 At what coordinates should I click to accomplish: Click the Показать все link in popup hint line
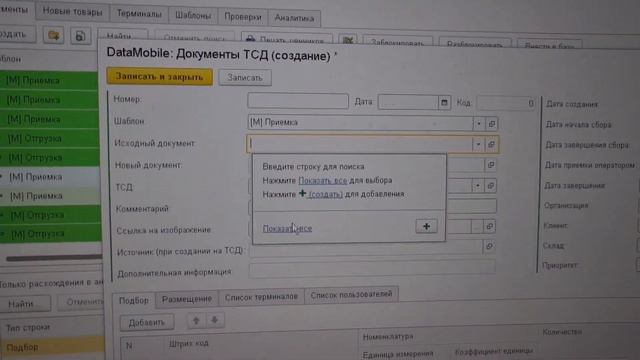pyautogui.click(x=322, y=180)
